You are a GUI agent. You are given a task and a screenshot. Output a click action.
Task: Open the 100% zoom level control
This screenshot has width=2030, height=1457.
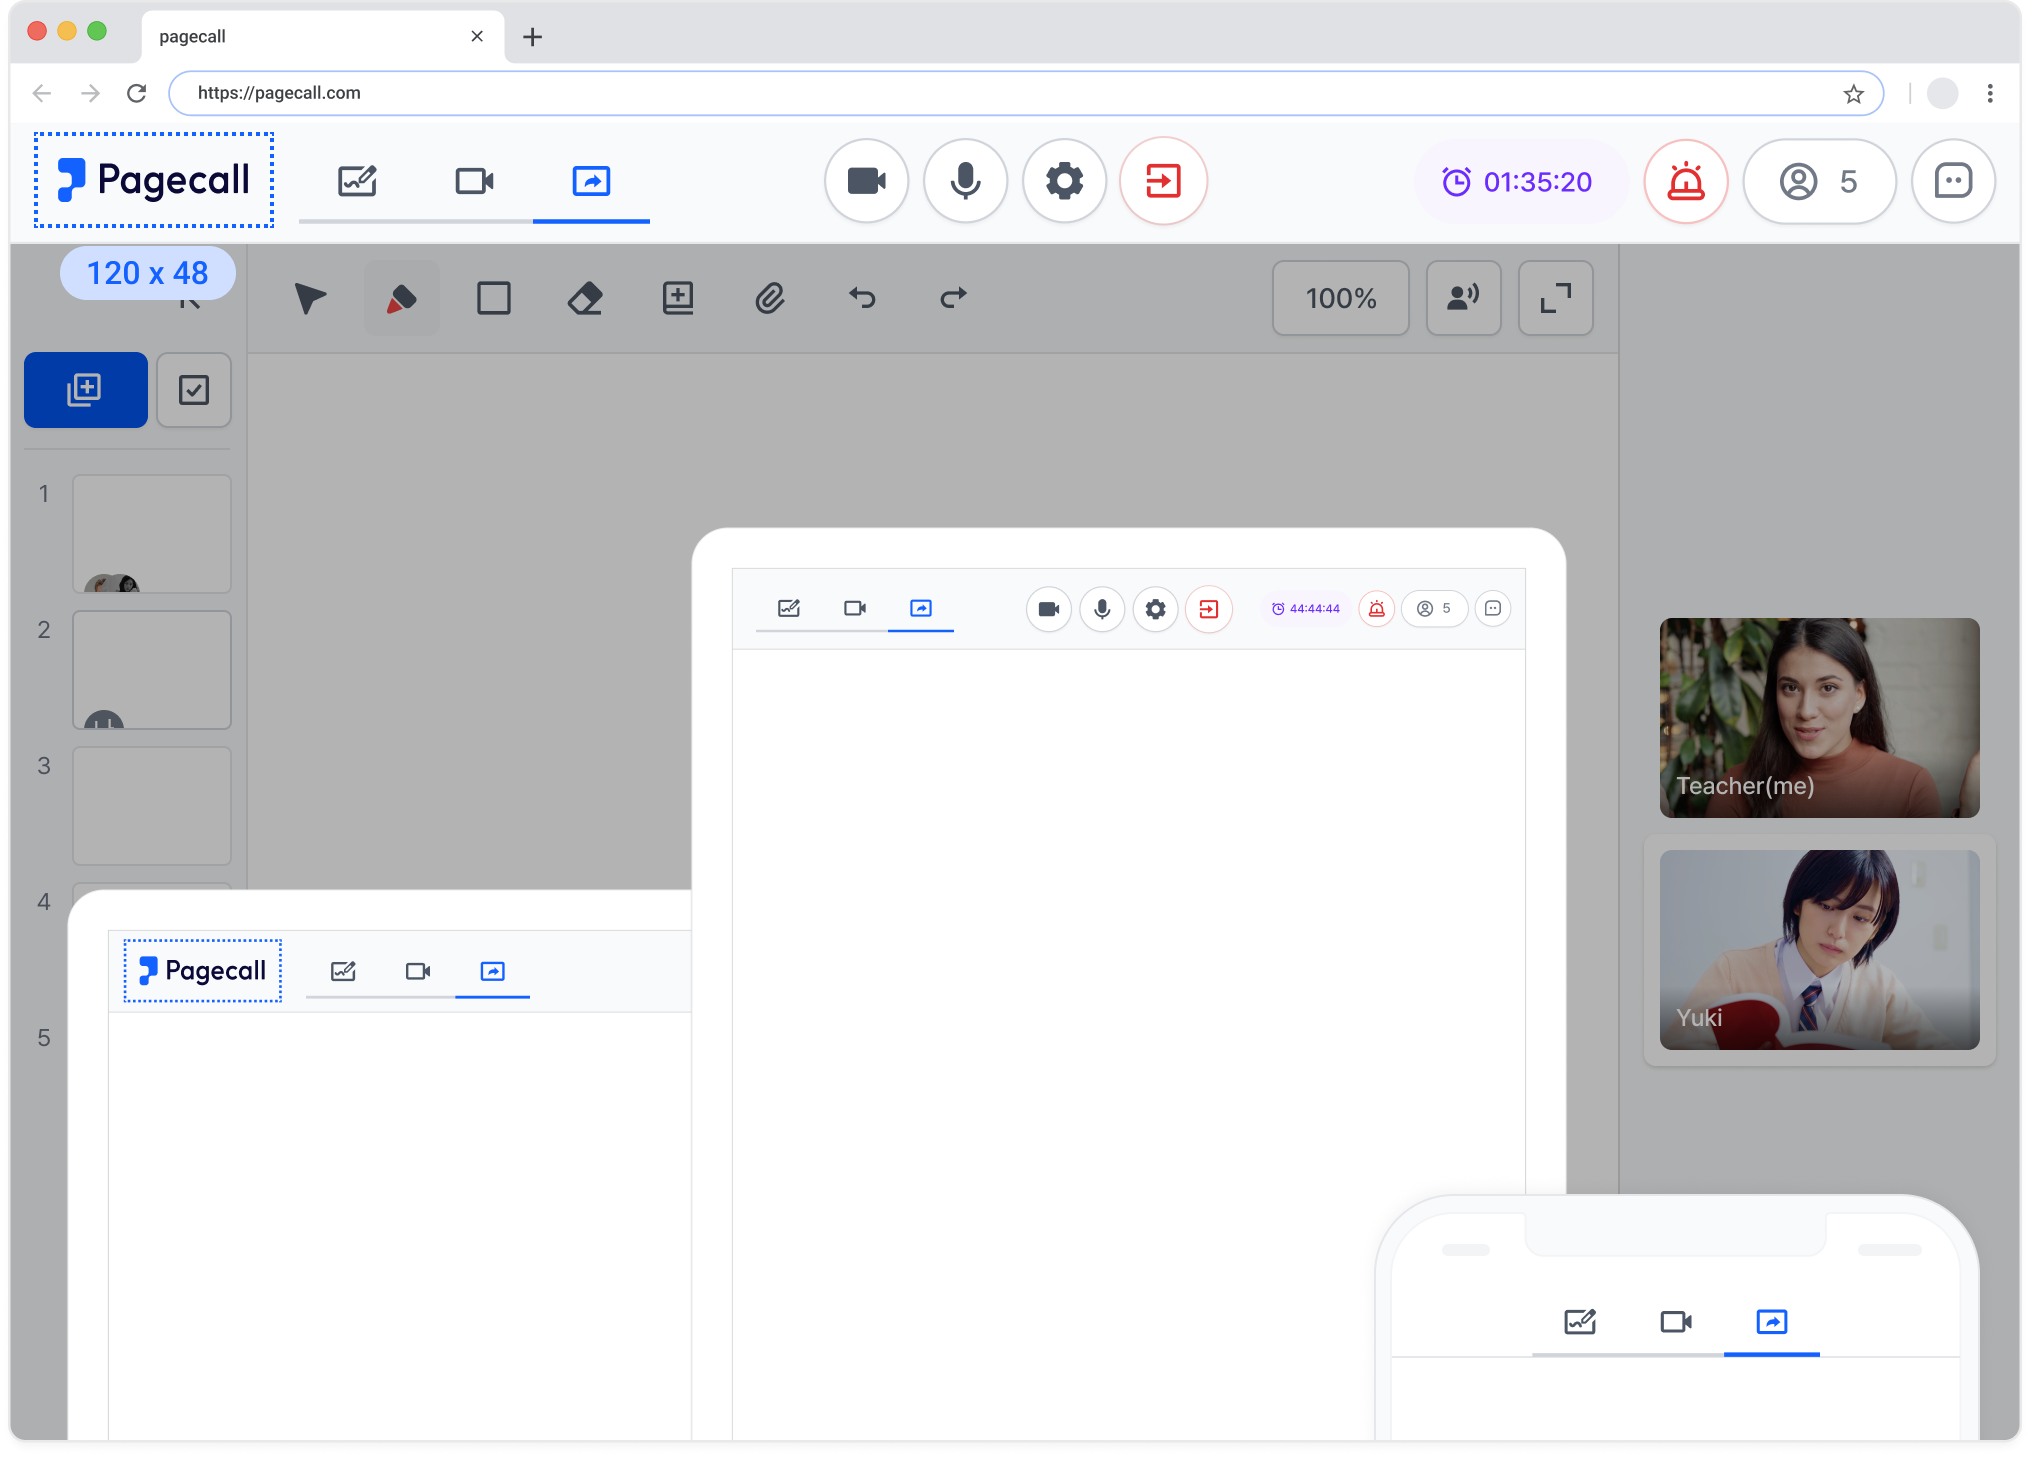pyautogui.click(x=1340, y=298)
